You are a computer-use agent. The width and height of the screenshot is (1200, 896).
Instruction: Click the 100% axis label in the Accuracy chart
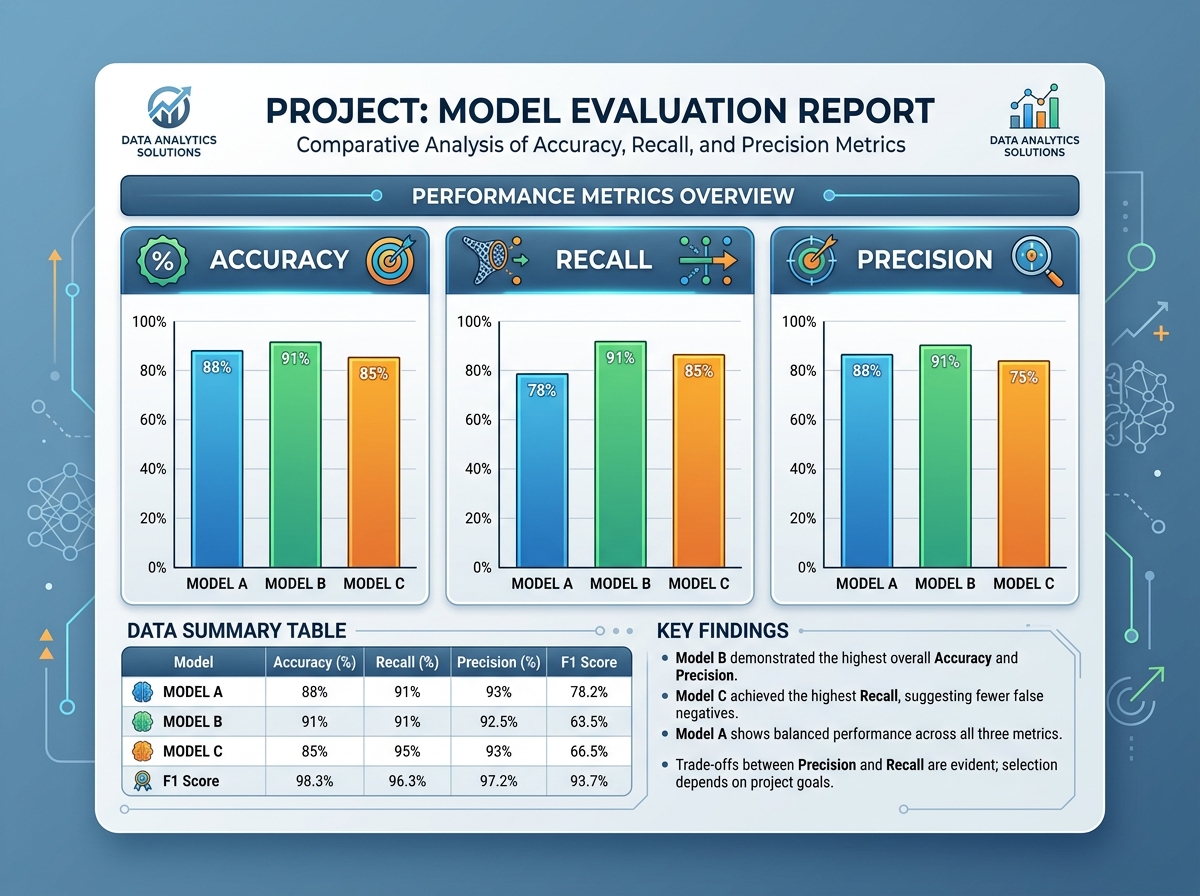148,322
